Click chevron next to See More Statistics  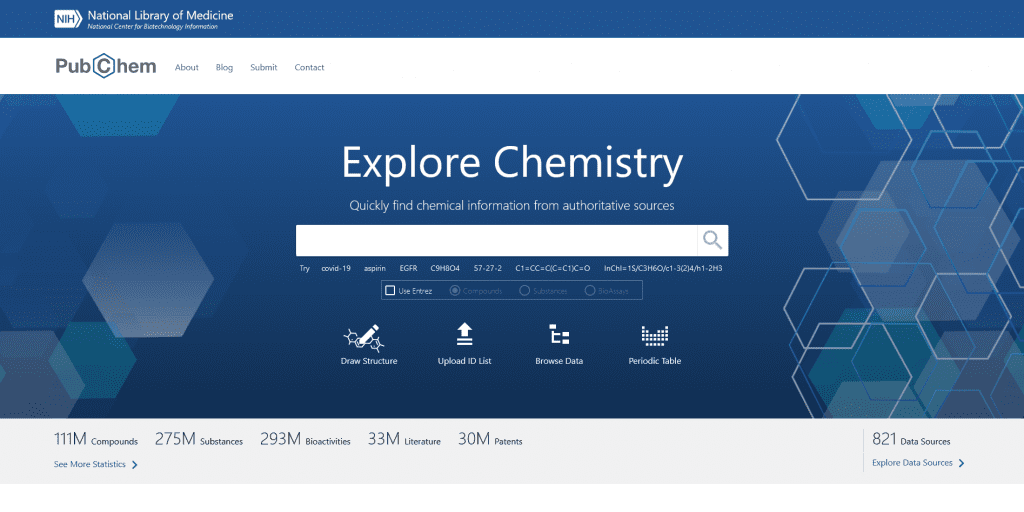pos(135,465)
